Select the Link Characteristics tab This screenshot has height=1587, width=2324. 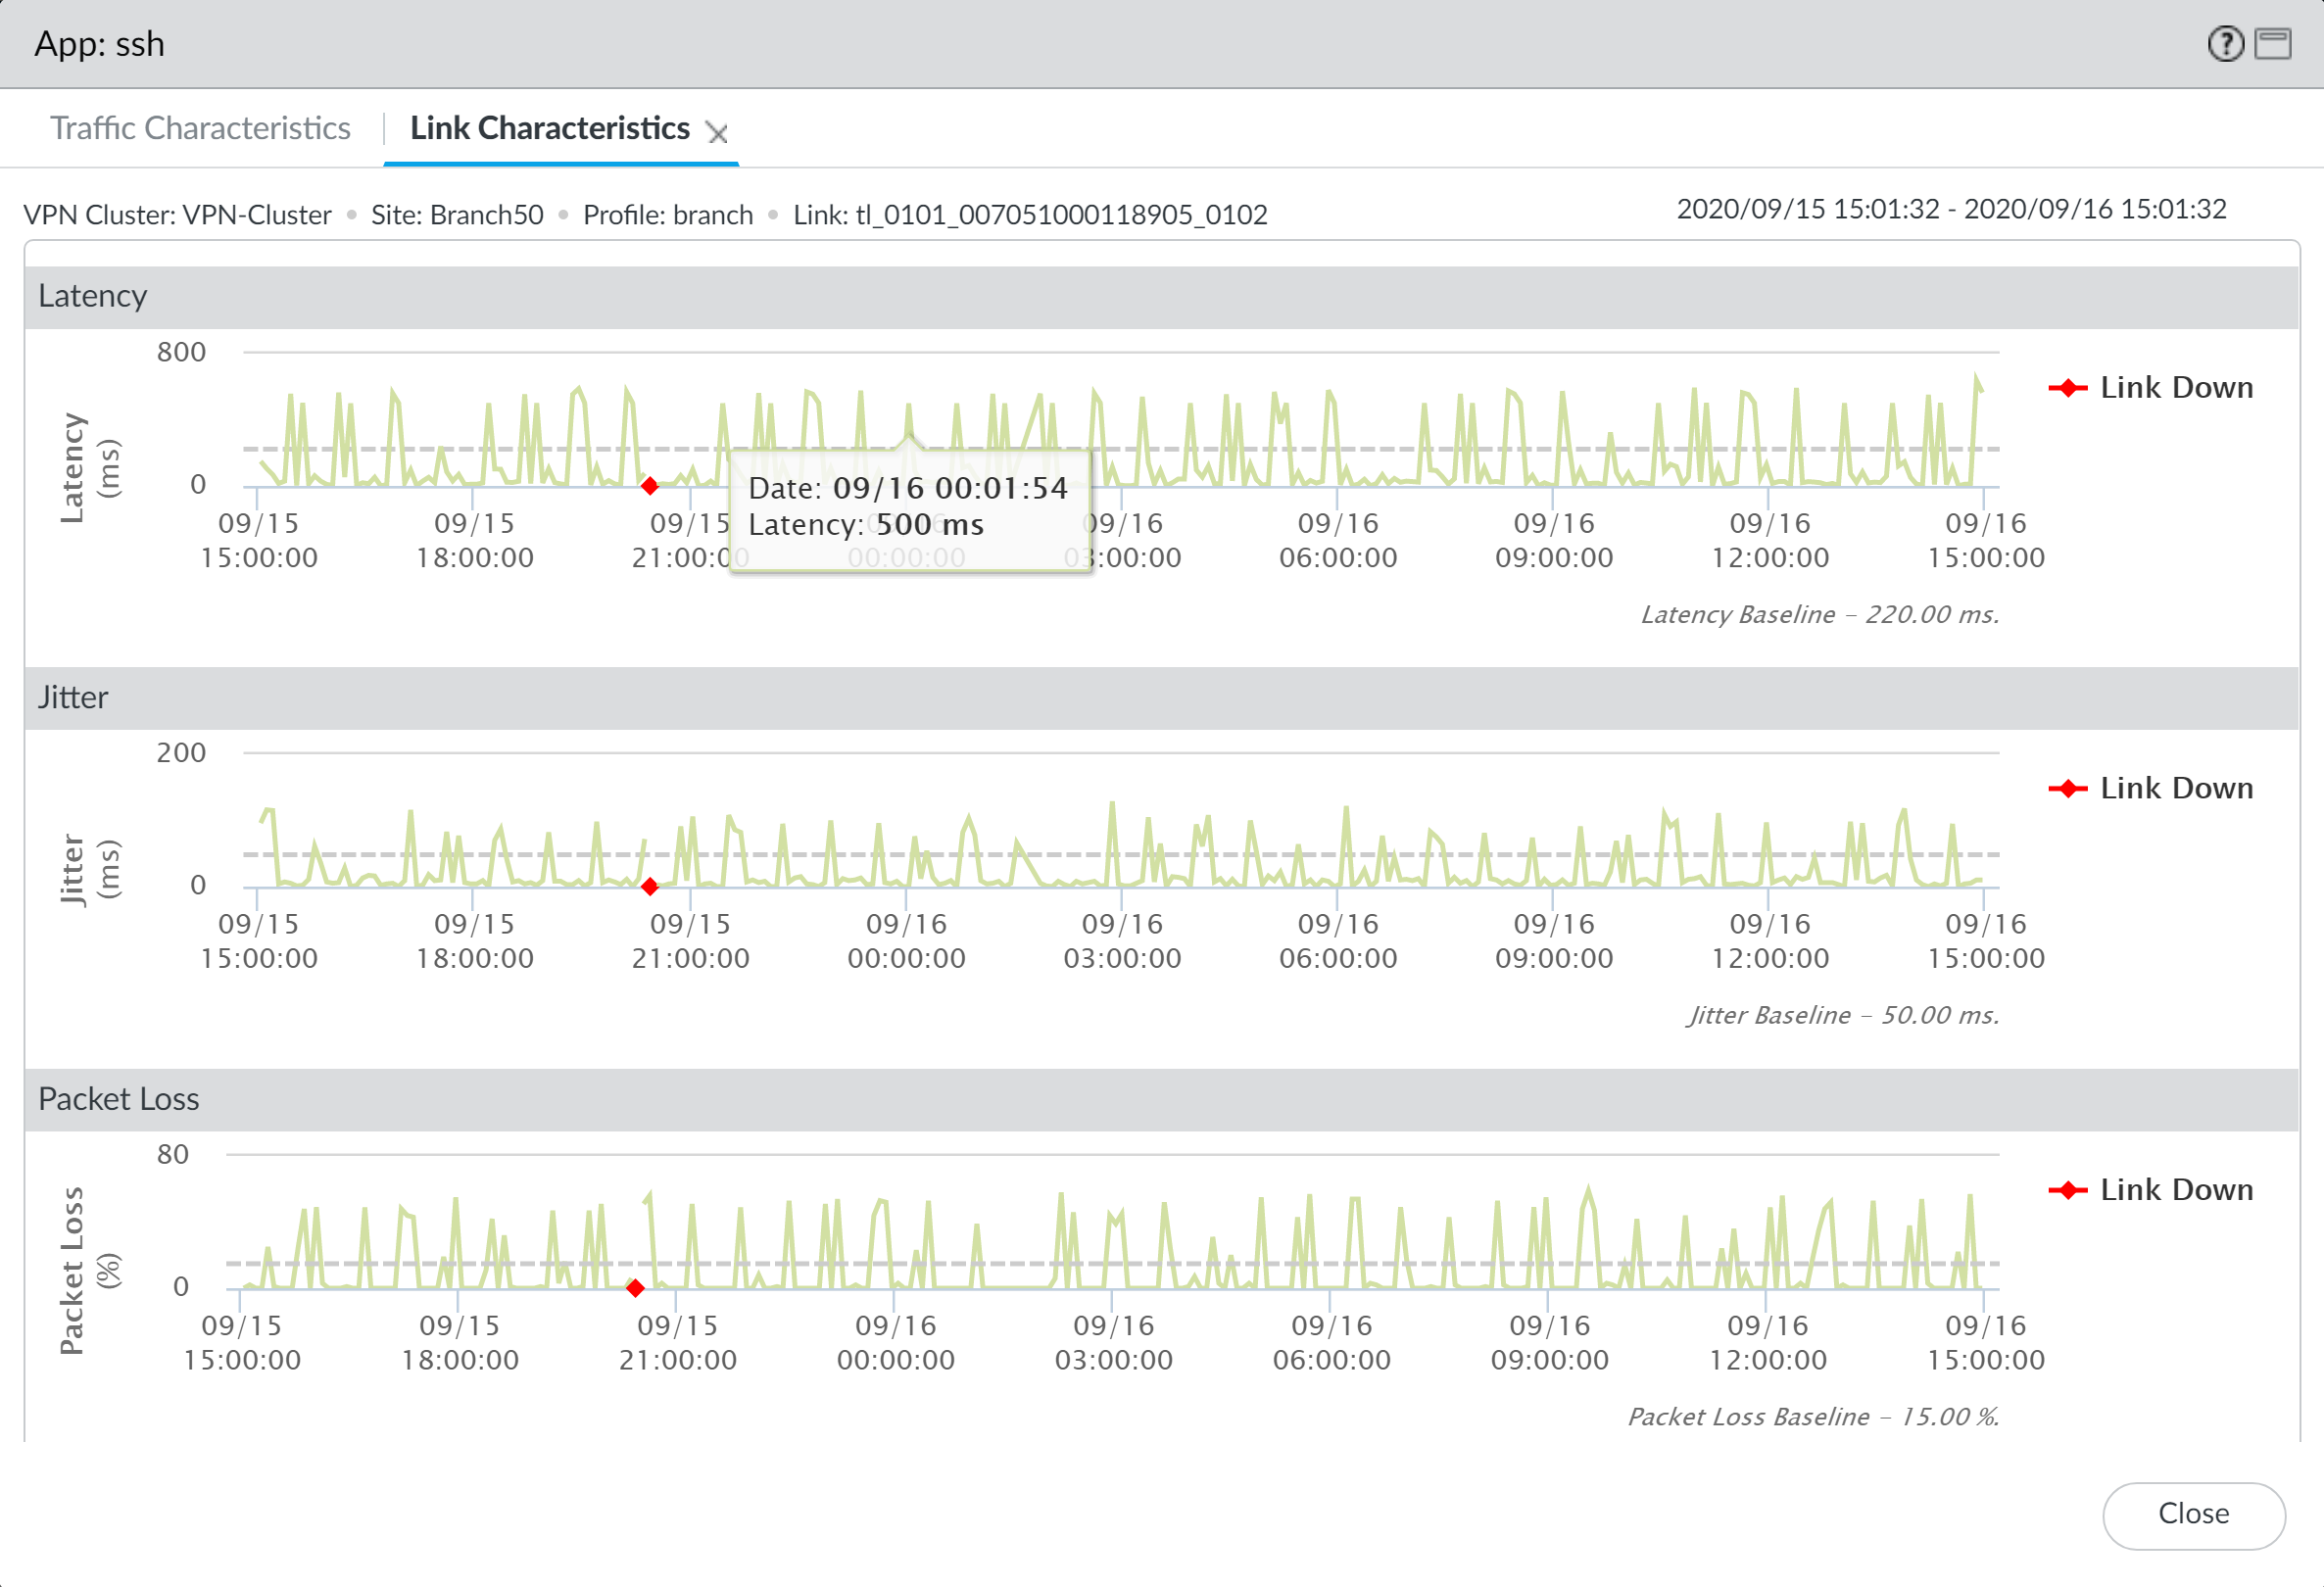(x=549, y=128)
